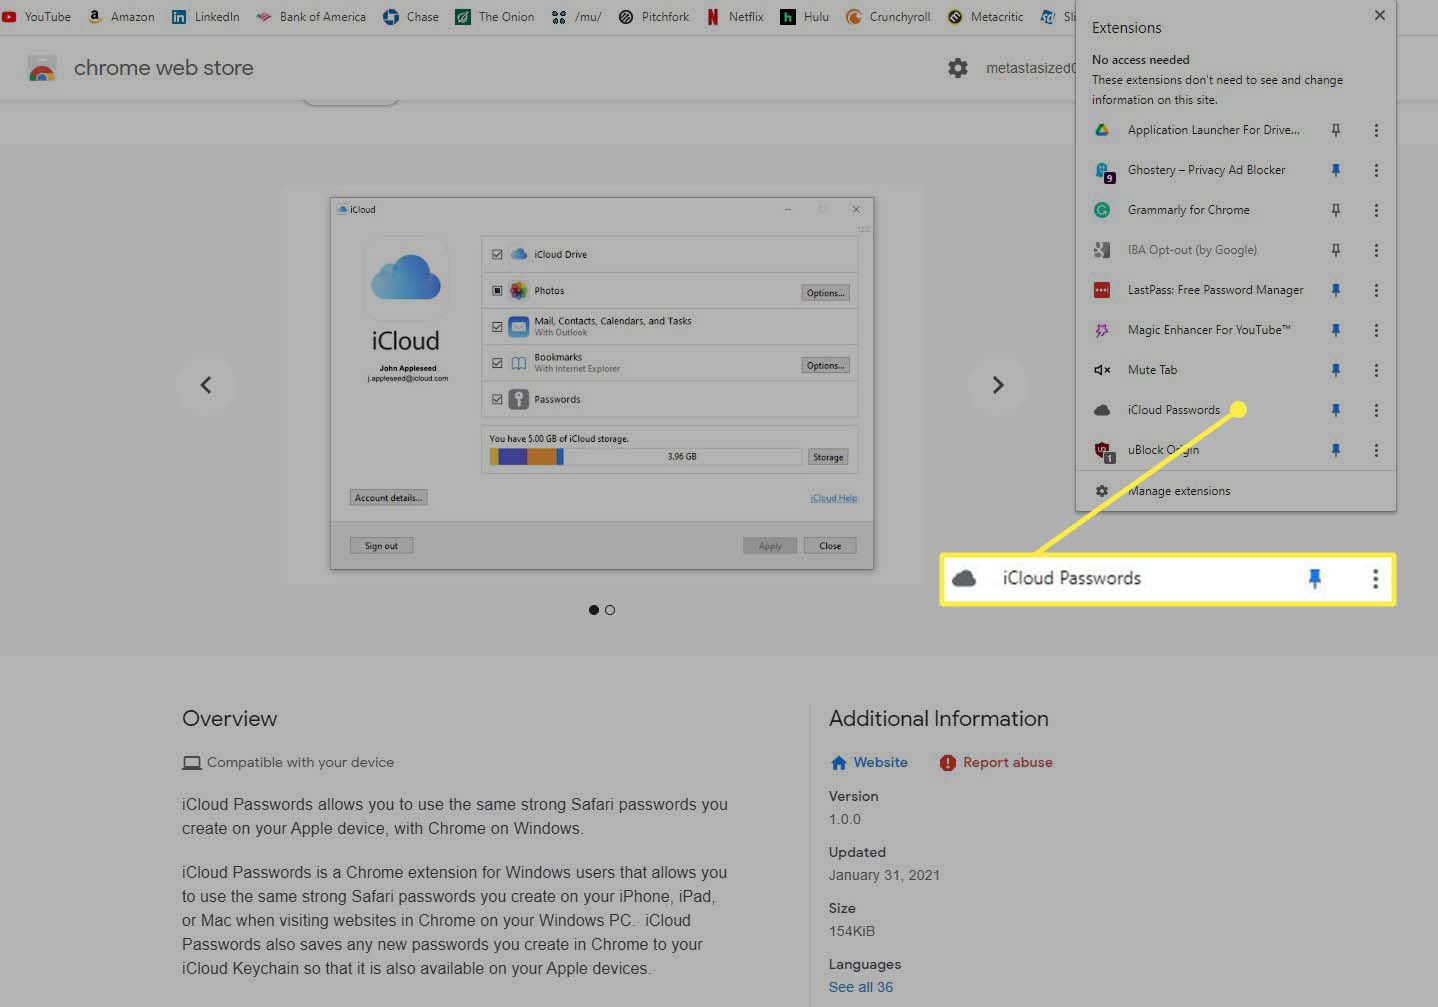Select IBA Opt-out (by Google) extension
The width and height of the screenshot is (1438, 1007).
coord(1192,250)
